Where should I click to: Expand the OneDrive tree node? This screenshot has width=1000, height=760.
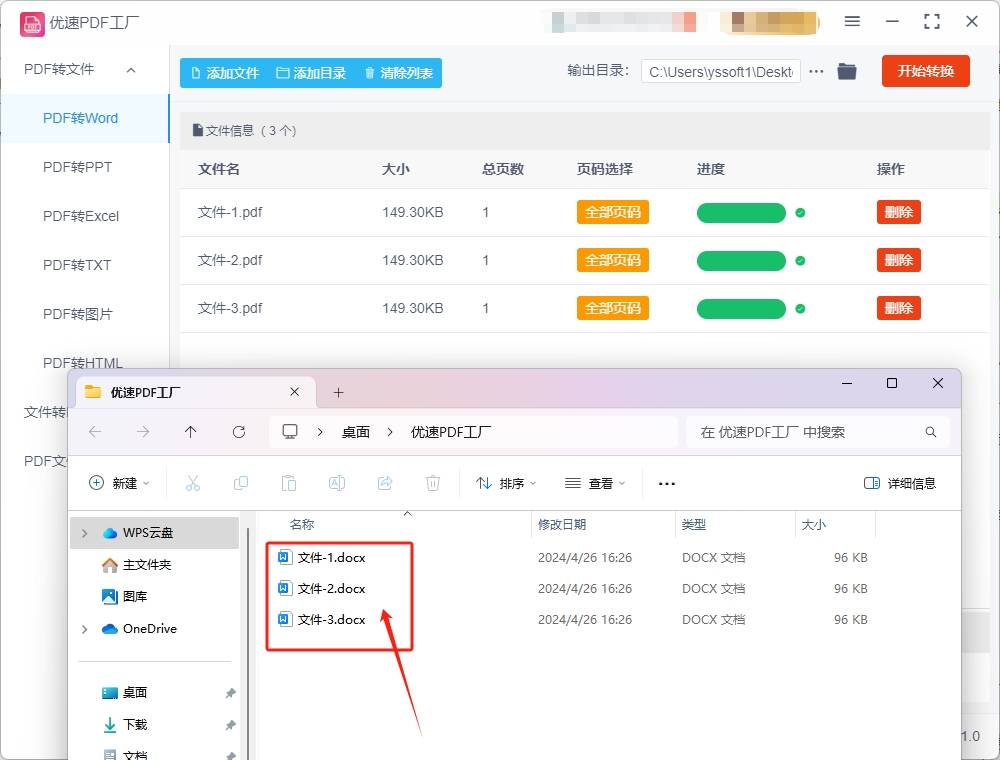[x=84, y=629]
